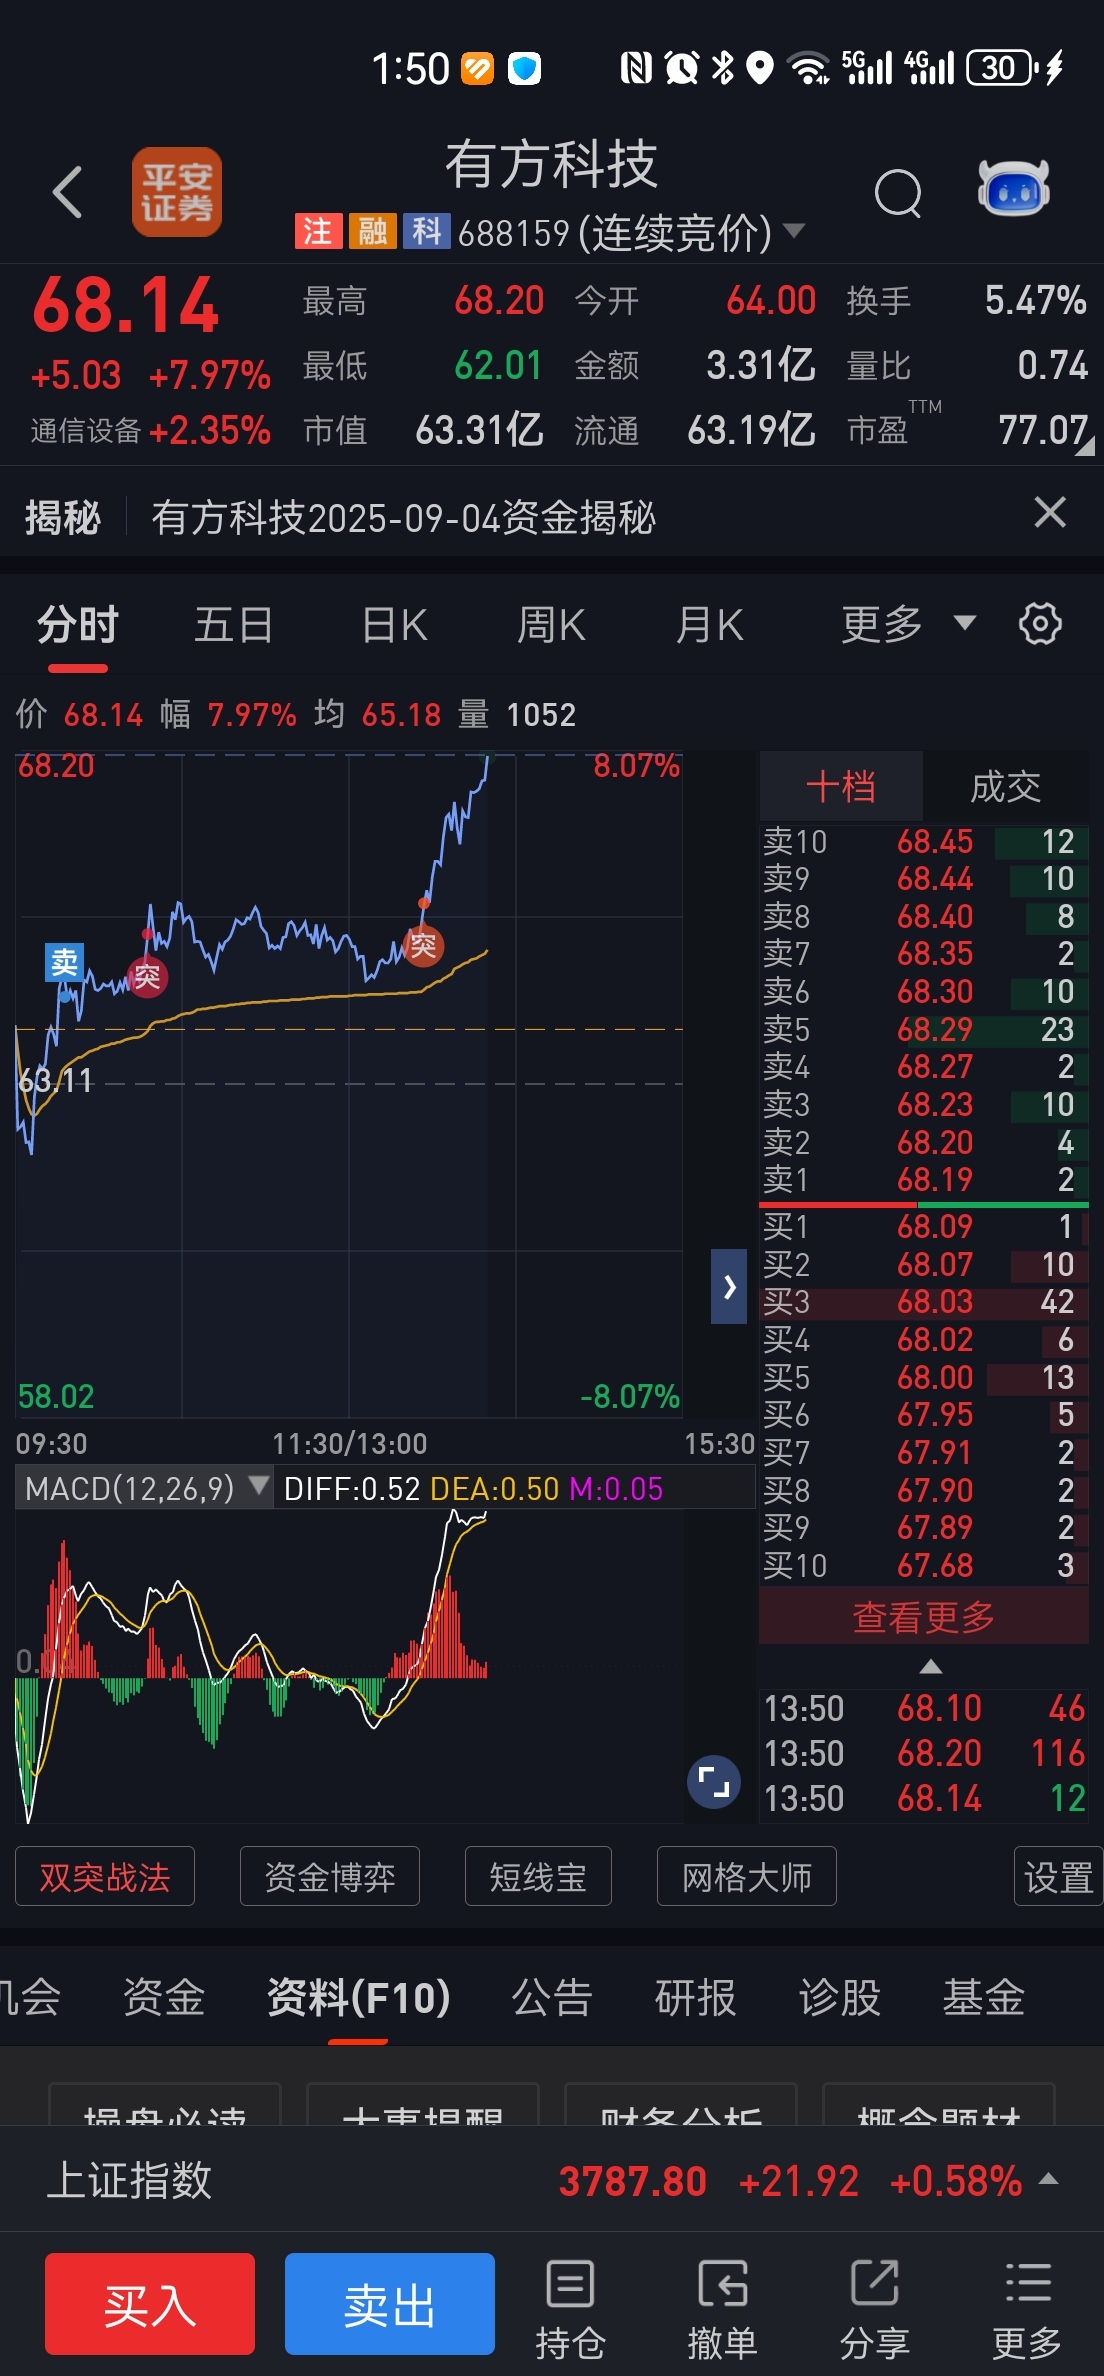This screenshot has height=2376, width=1104.
Task: Switch to the 诊股 tab
Action: [x=840, y=1997]
